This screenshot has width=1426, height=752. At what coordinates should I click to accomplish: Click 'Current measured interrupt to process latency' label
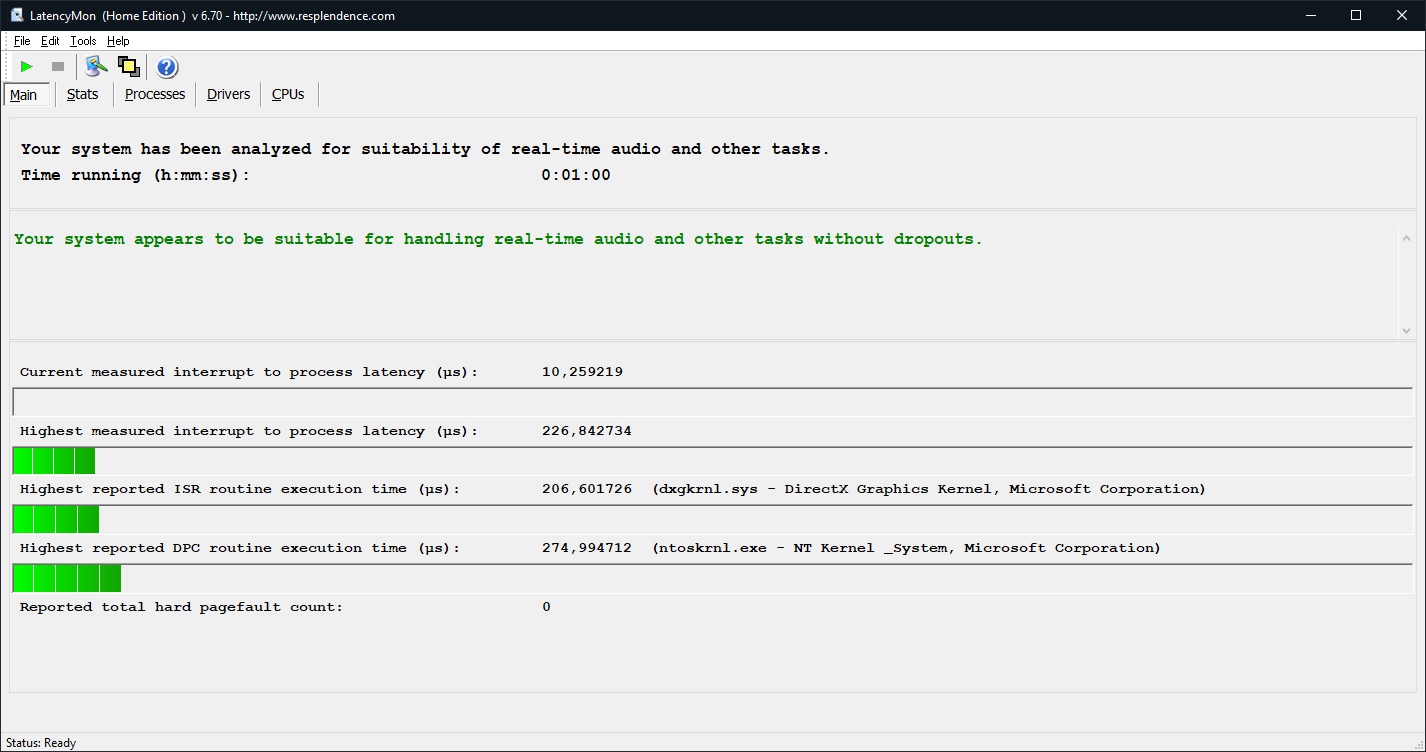click(249, 372)
